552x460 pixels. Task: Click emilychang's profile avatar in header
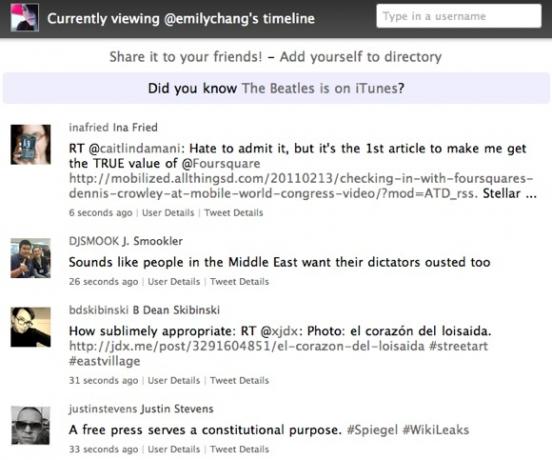pyautogui.click(x=25, y=17)
